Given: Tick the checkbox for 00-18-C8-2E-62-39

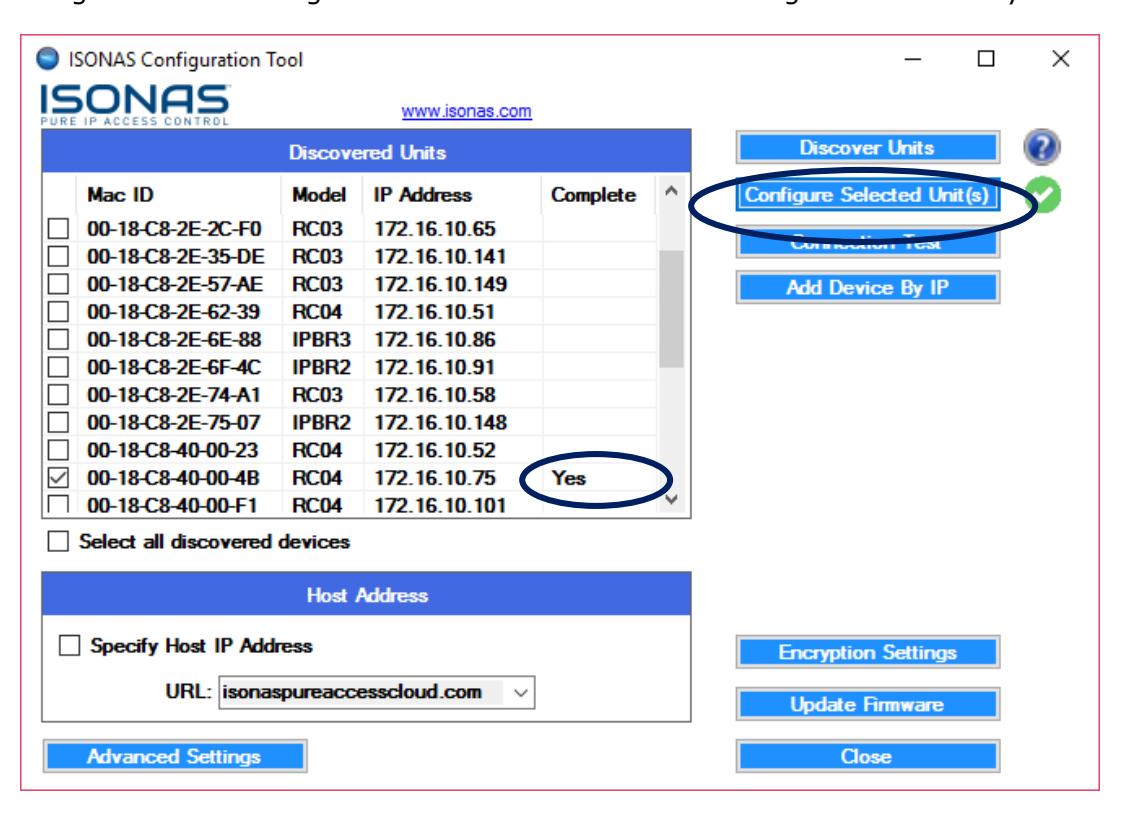Looking at the screenshot, I should (x=58, y=312).
